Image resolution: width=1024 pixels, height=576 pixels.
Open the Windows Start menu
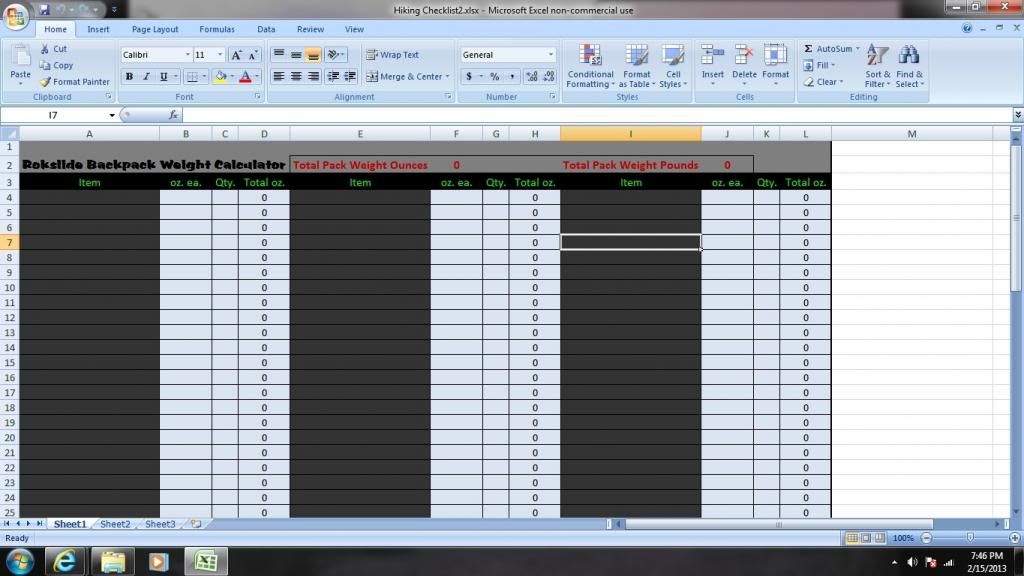point(20,561)
